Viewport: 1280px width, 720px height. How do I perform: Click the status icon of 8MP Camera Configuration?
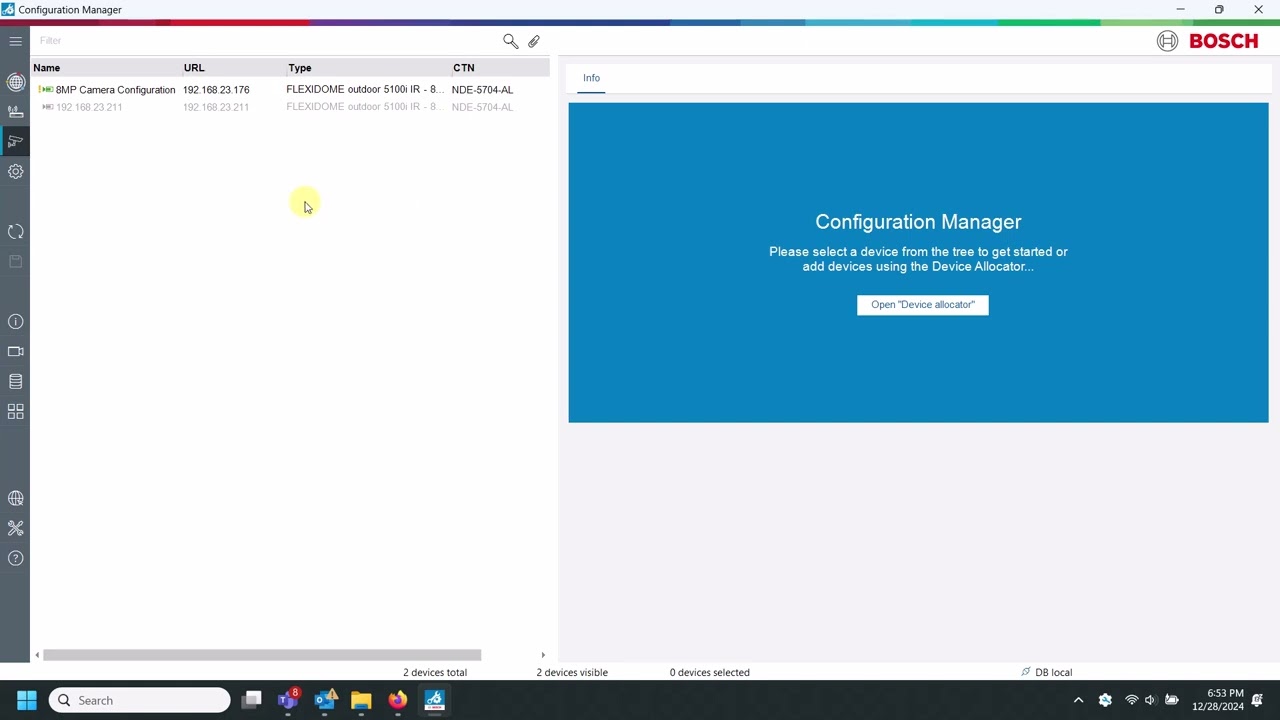coord(46,90)
